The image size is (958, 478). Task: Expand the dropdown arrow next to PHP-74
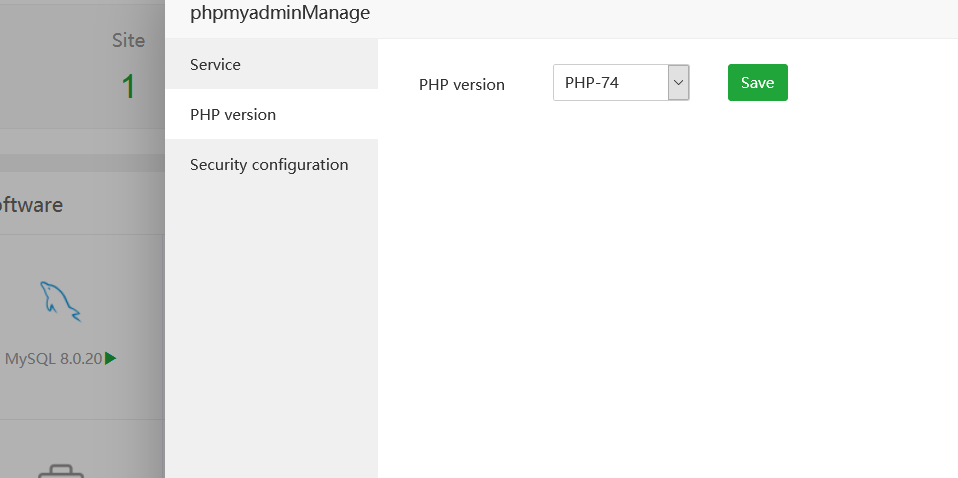tap(679, 83)
